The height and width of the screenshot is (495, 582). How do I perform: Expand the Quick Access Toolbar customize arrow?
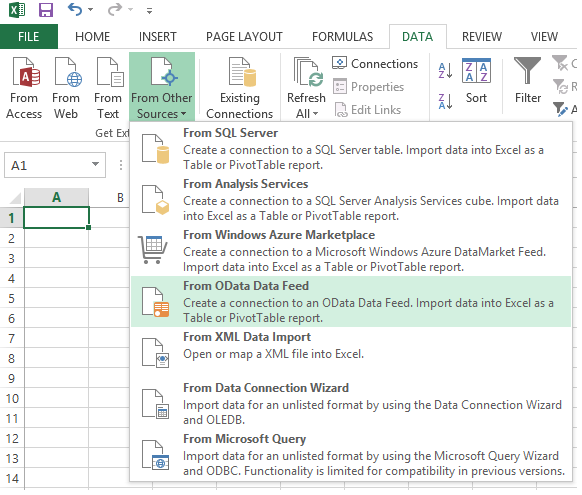(x=149, y=11)
